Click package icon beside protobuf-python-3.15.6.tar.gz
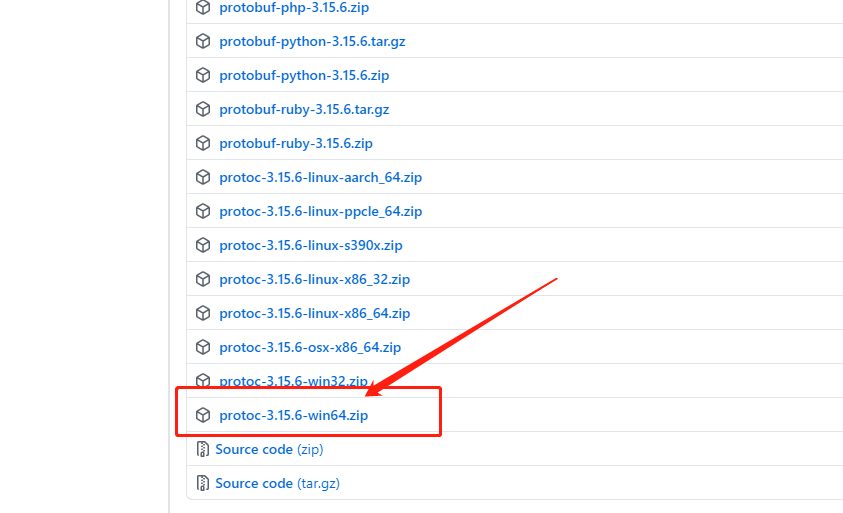This screenshot has height=513, width=843. [203, 42]
